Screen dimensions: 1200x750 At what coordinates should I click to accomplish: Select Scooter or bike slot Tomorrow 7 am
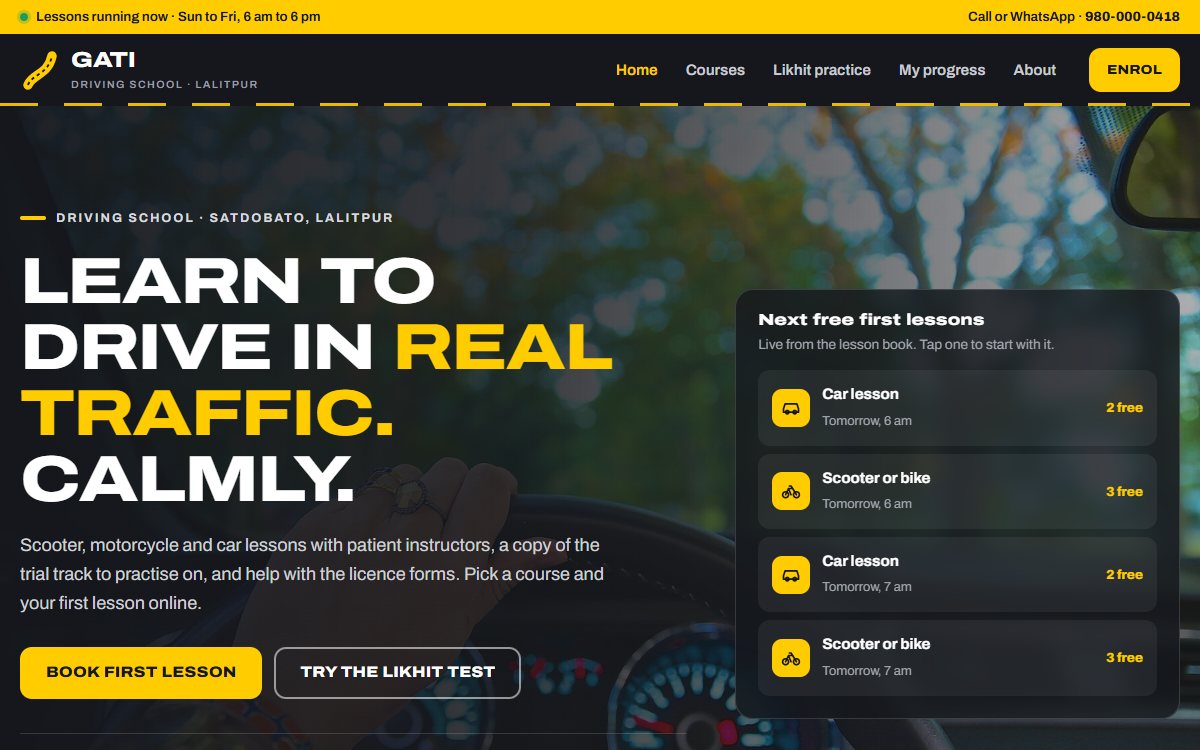click(957, 658)
